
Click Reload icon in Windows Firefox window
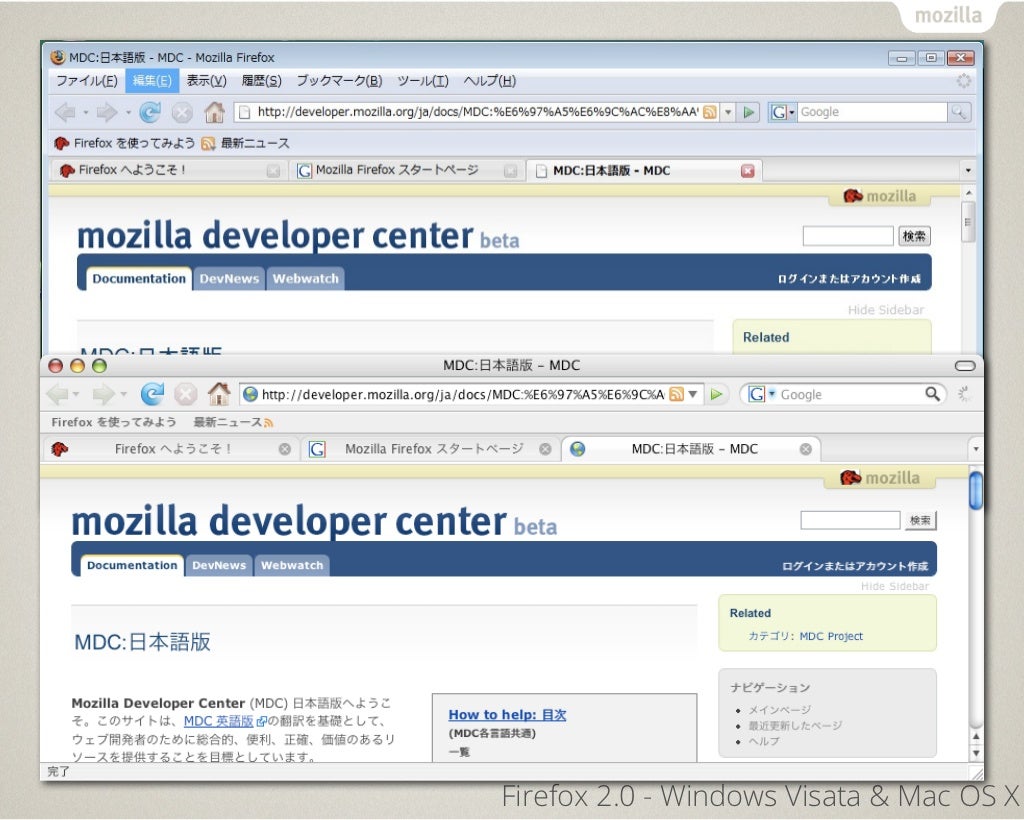pos(150,112)
